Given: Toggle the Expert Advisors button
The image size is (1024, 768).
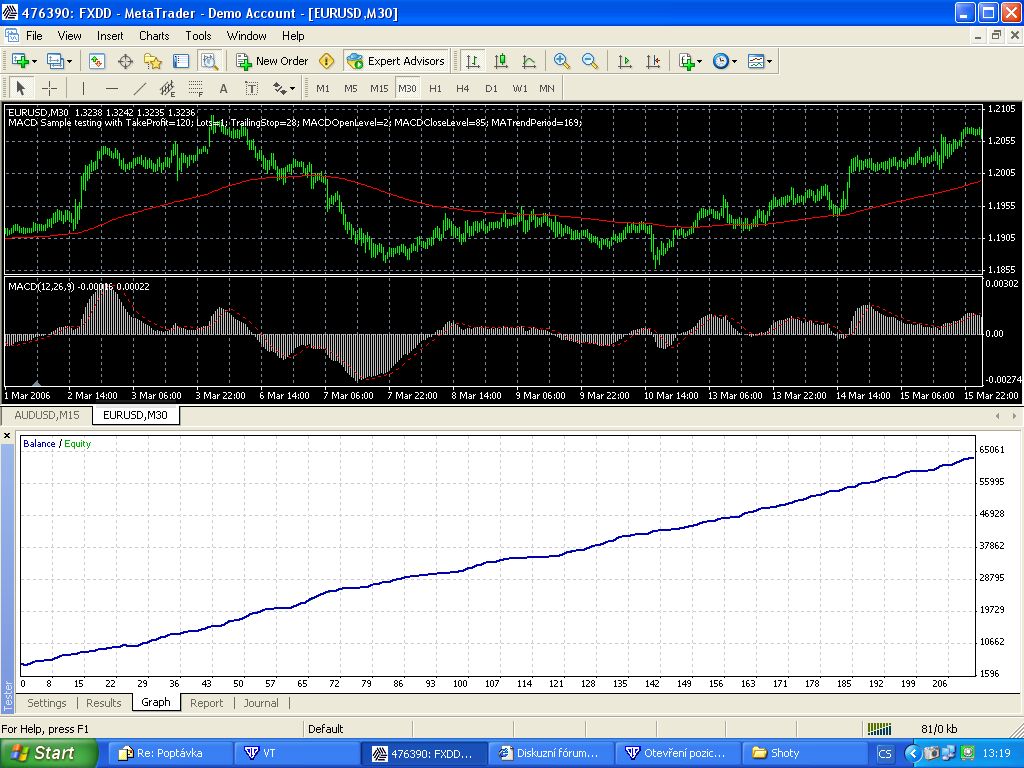Looking at the screenshot, I should pyautogui.click(x=395, y=61).
